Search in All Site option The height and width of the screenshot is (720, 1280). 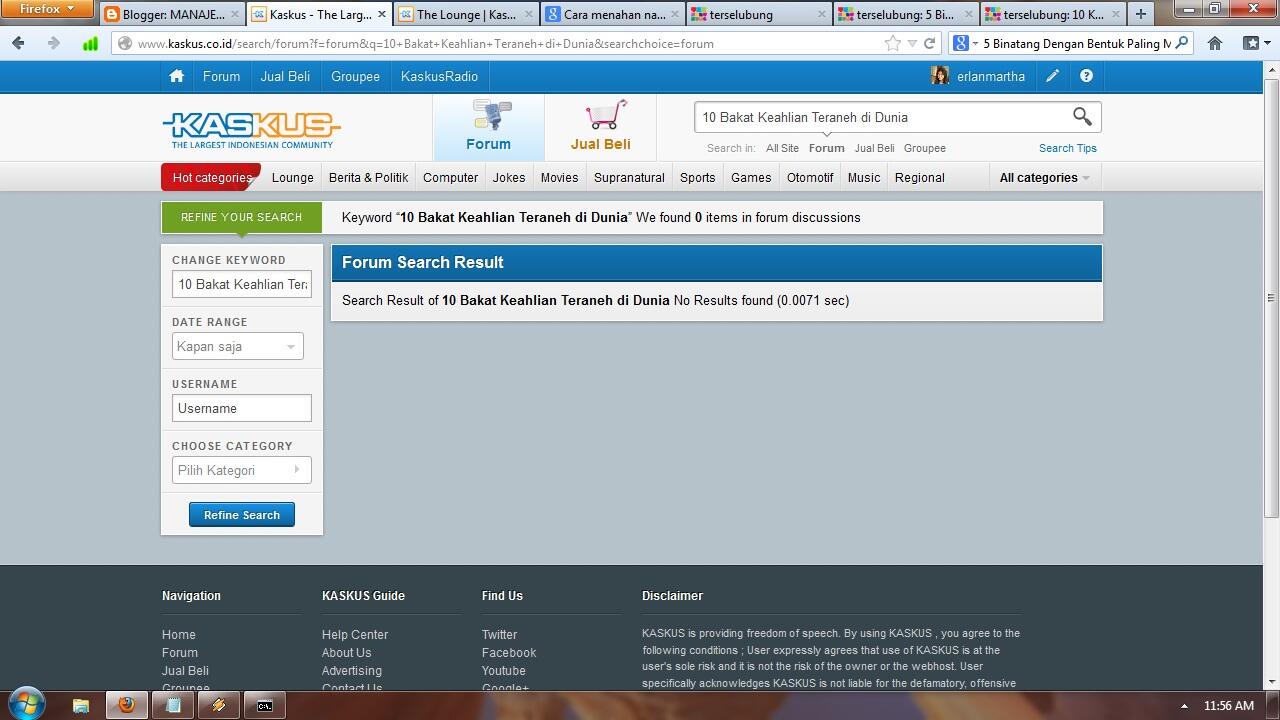[782, 148]
